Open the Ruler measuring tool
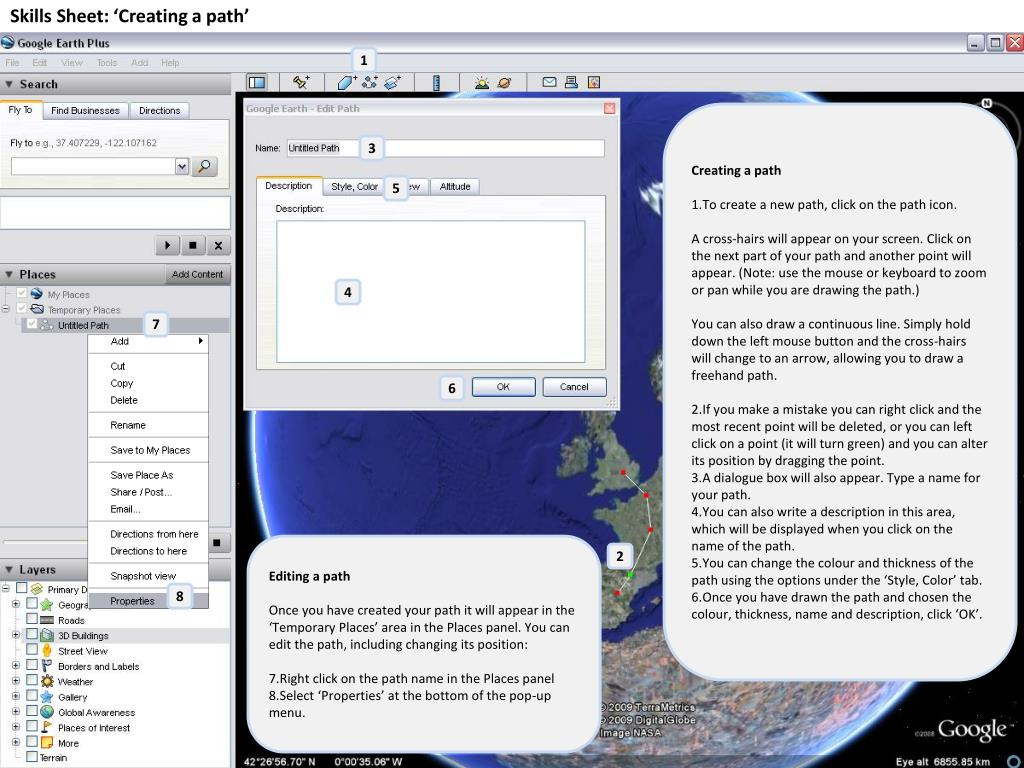Viewport: 1024px width, 768px height. pyautogui.click(x=436, y=82)
